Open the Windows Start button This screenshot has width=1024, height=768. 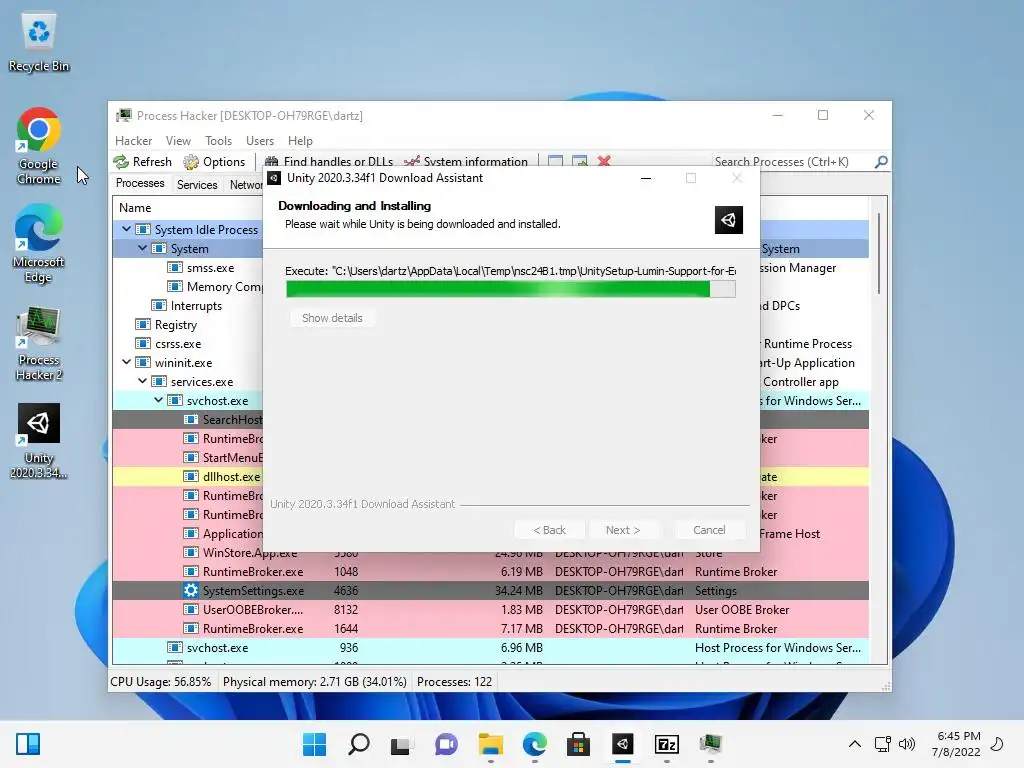click(x=315, y=744)
